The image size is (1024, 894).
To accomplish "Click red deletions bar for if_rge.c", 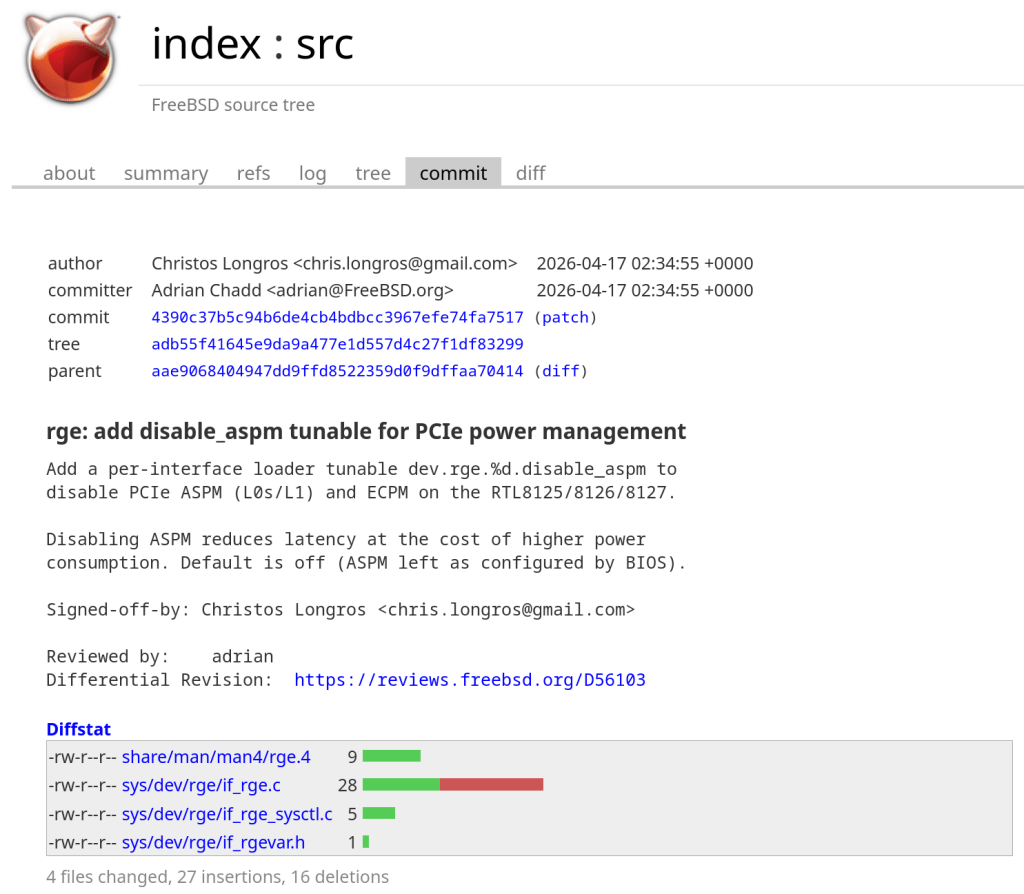I will click(491, 785).
